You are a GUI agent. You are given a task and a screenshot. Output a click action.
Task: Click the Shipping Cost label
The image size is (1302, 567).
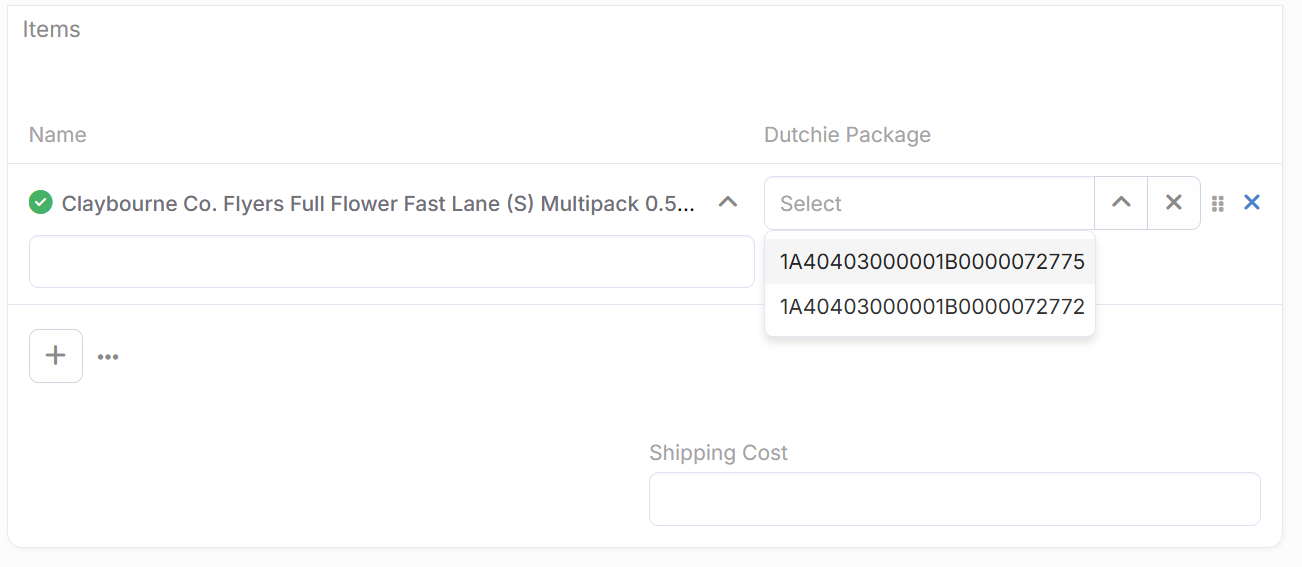pyautogui.click(x=718, y=453)
